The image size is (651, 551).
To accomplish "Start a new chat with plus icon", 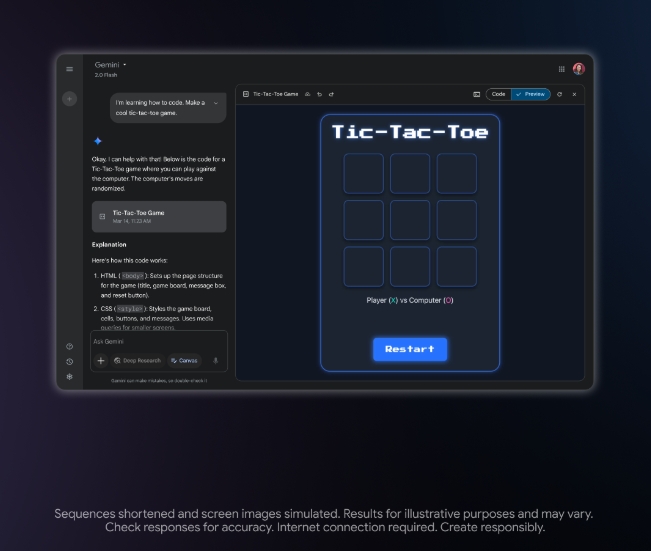I will pyautogui.click(x=69, y=99).
